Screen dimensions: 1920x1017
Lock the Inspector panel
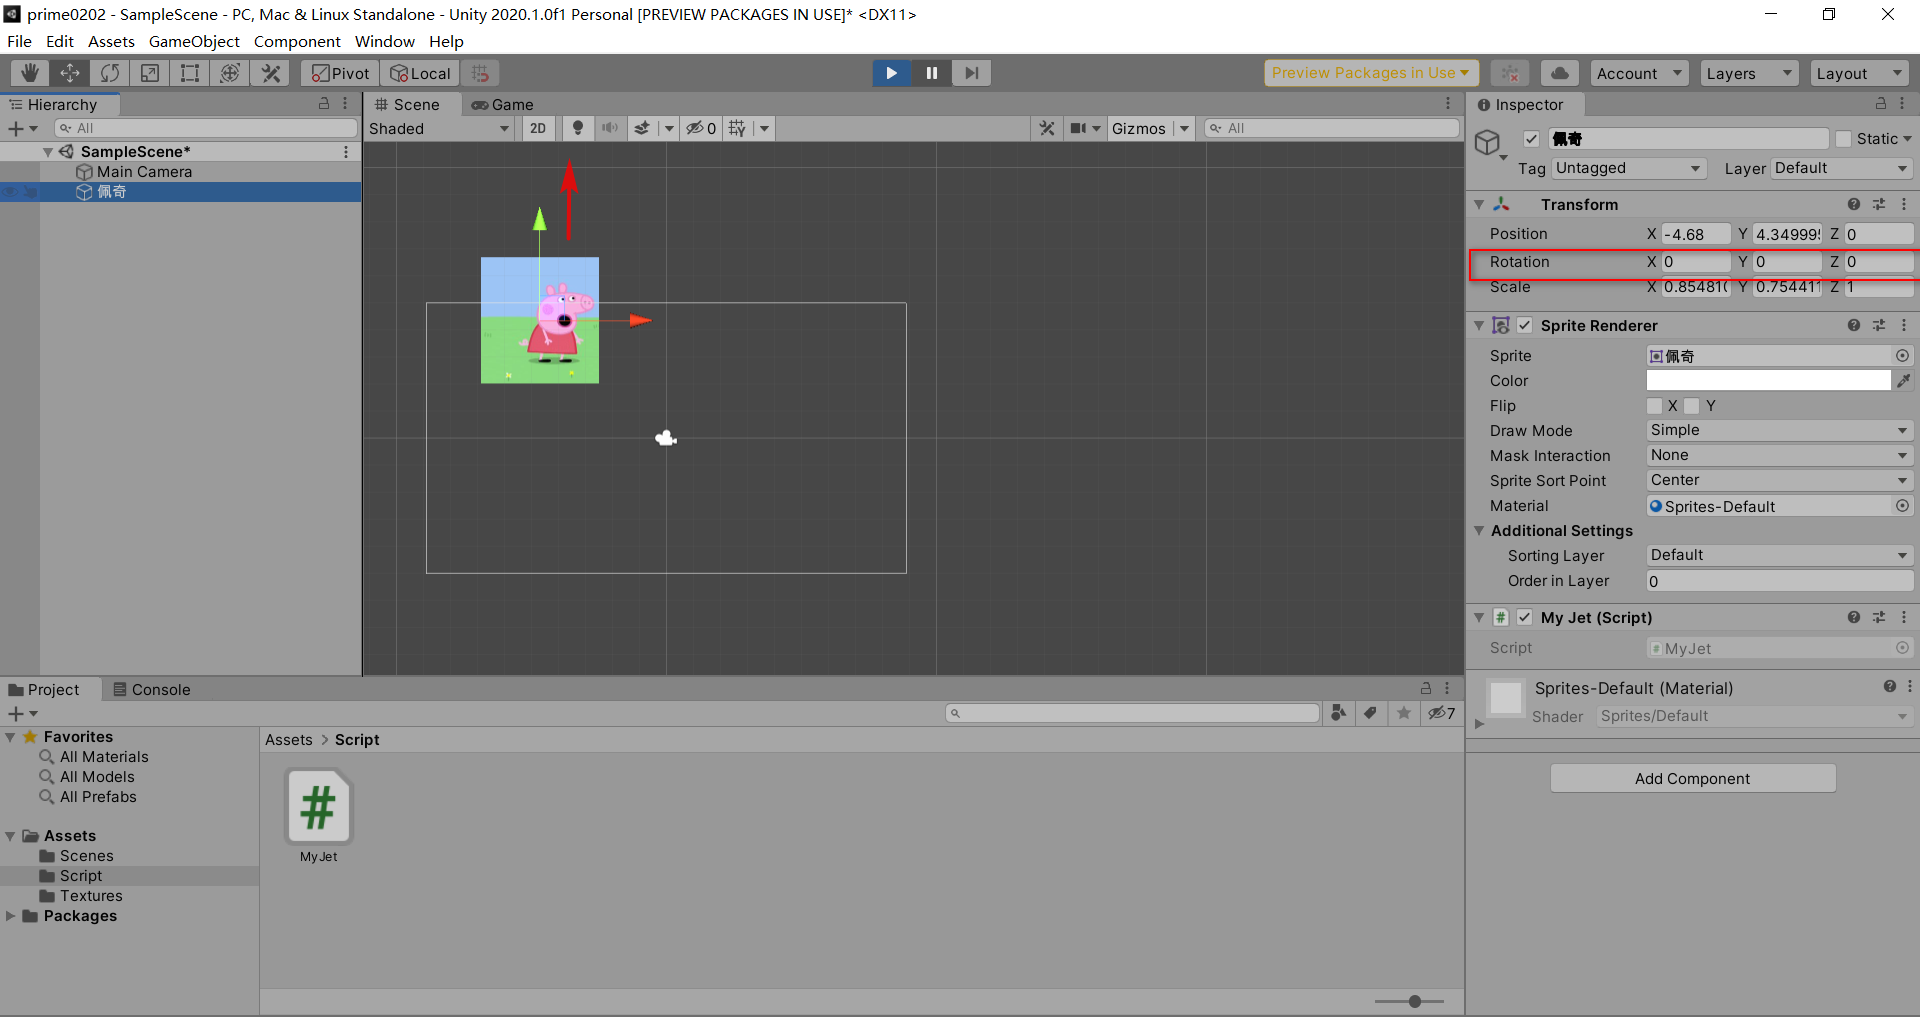tap(1880, 104)
